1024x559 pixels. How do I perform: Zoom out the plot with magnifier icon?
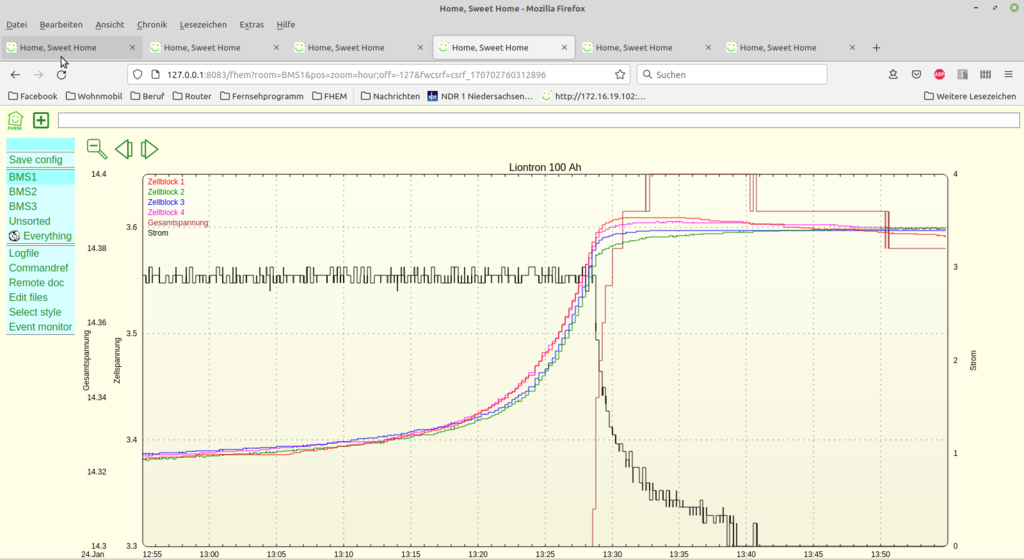coord(97,149)
